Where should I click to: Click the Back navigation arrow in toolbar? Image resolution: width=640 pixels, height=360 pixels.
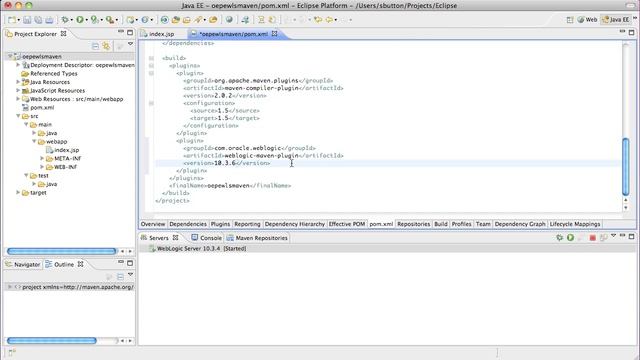pos(329,20)
